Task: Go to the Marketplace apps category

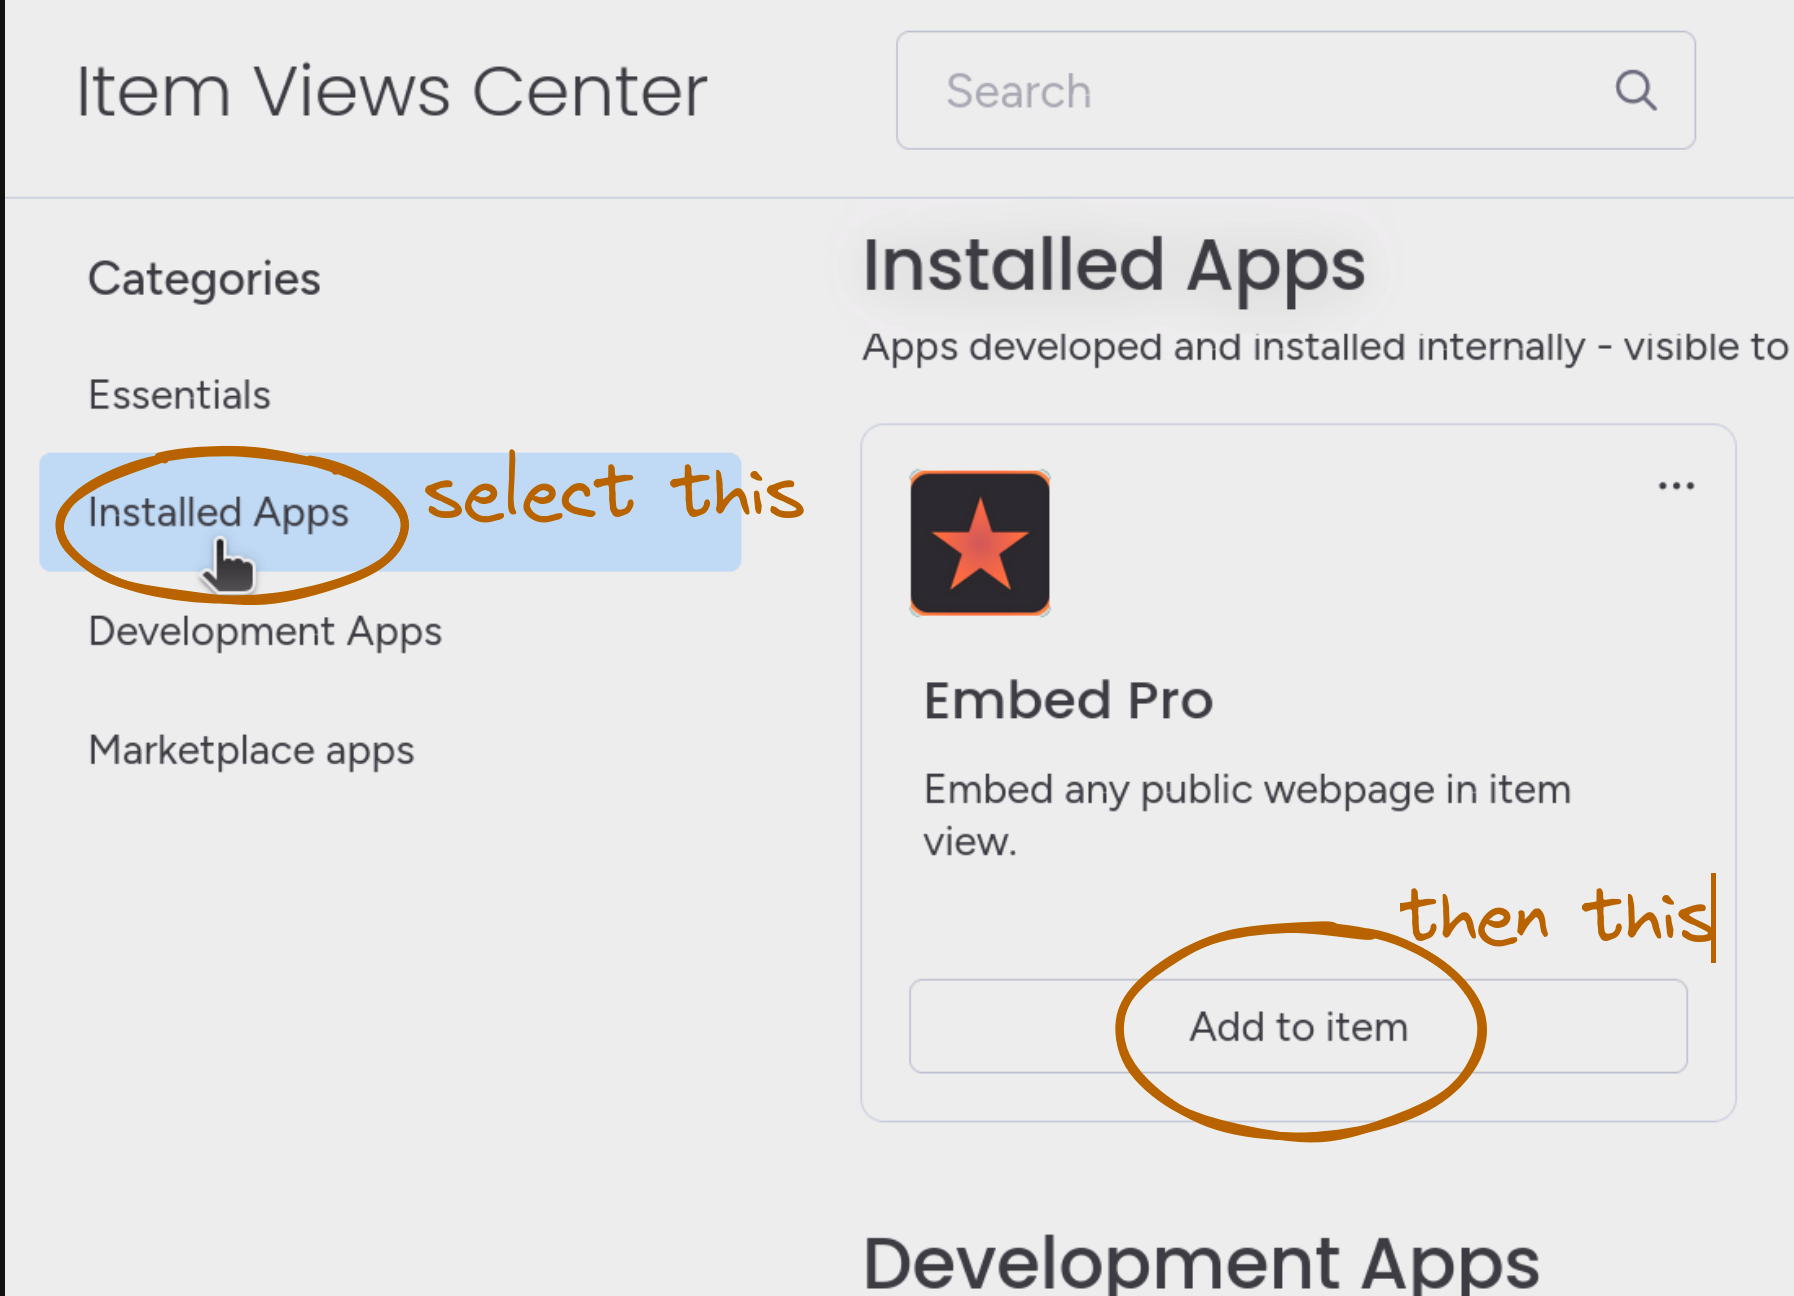Action: 251,750
